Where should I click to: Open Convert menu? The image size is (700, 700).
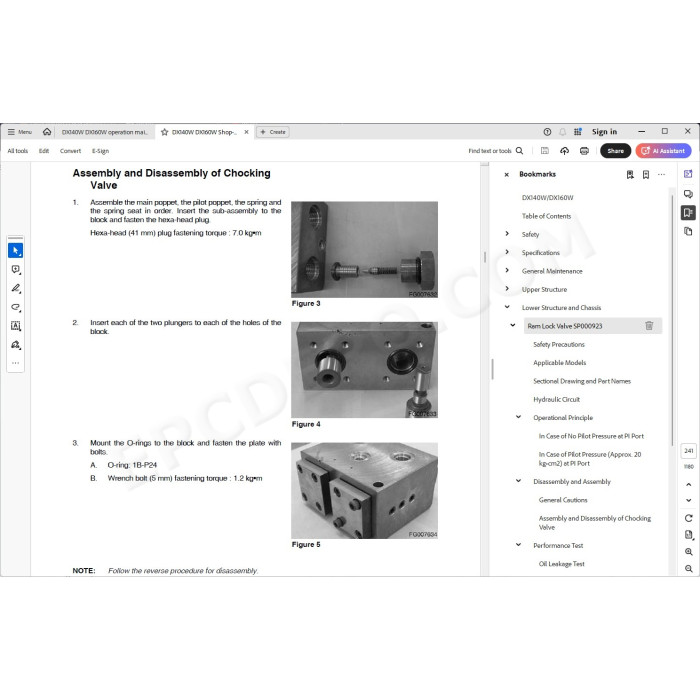click(x=71, y=151)
